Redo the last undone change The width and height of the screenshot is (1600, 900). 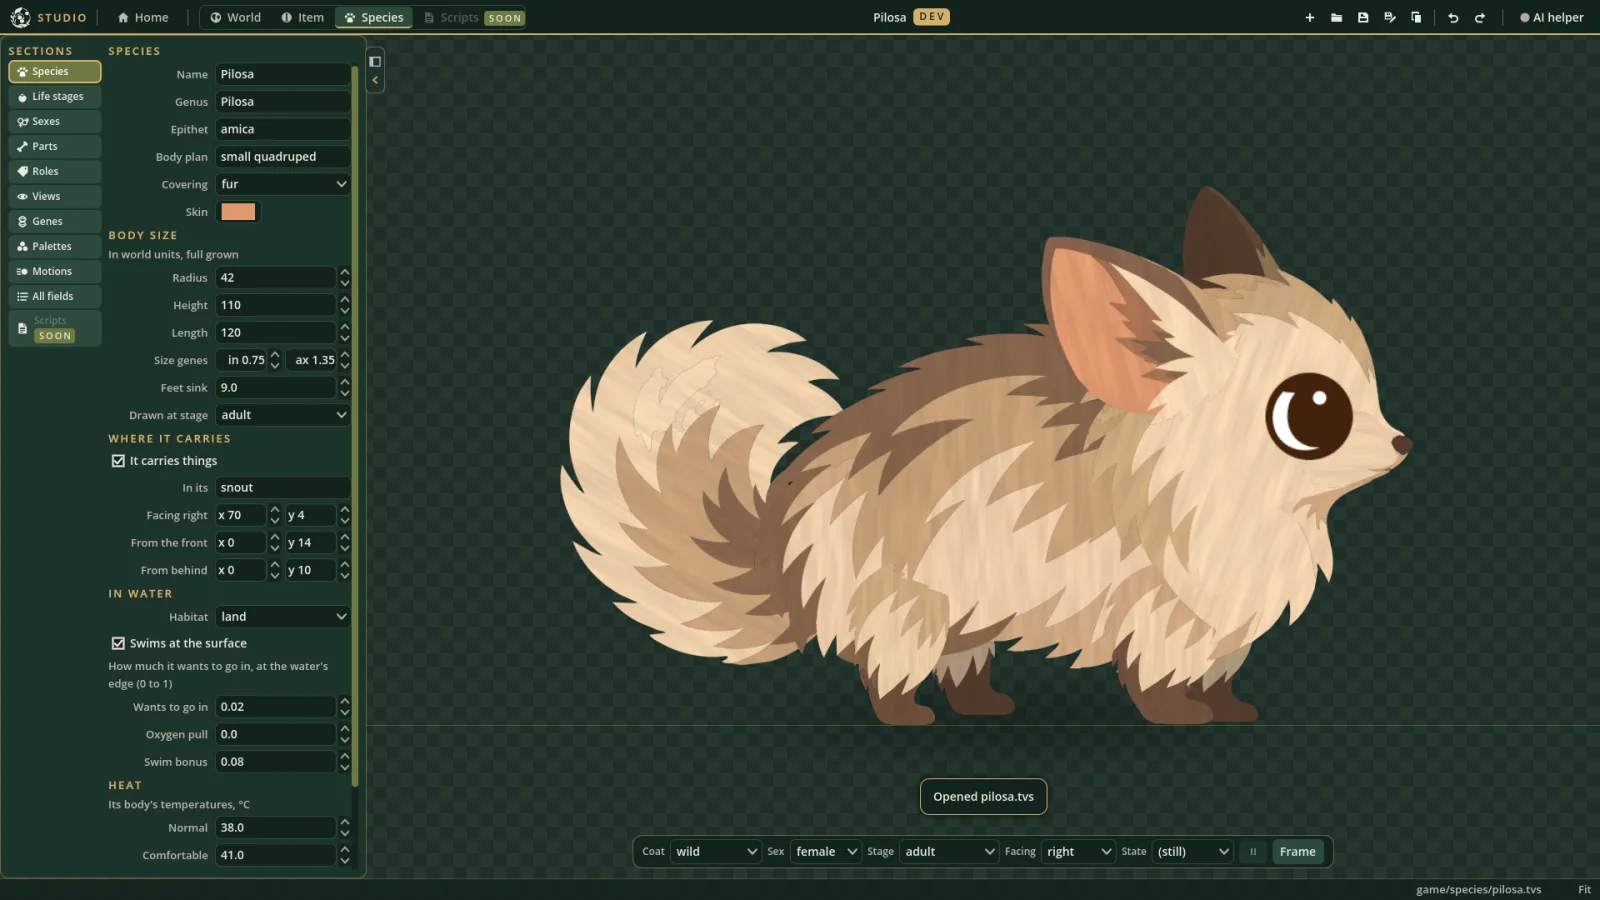[1480, 17]
